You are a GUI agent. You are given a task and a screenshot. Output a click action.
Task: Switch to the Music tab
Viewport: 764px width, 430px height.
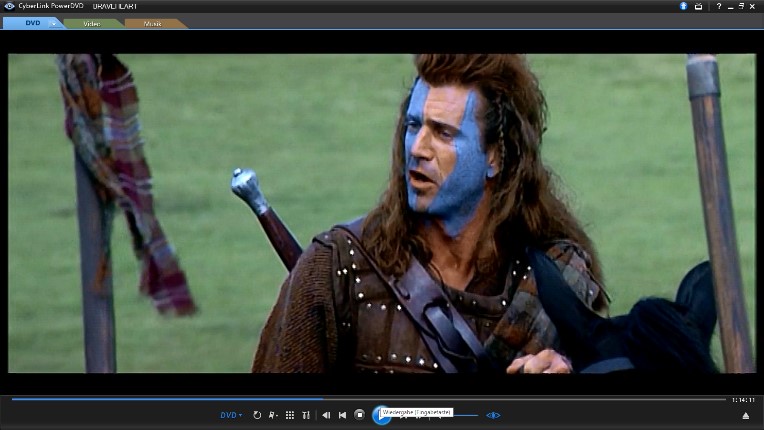click(x=152, y=23)
